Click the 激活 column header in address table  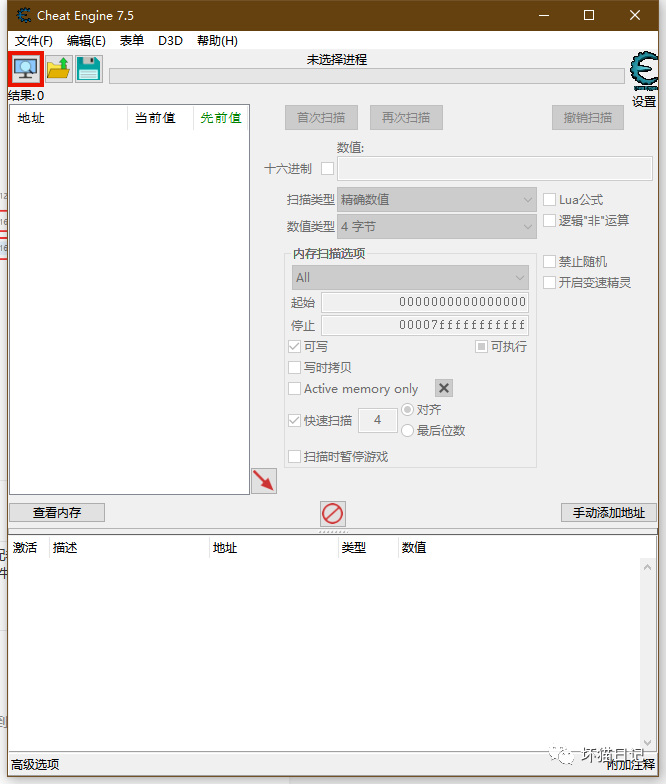point(28,548)
